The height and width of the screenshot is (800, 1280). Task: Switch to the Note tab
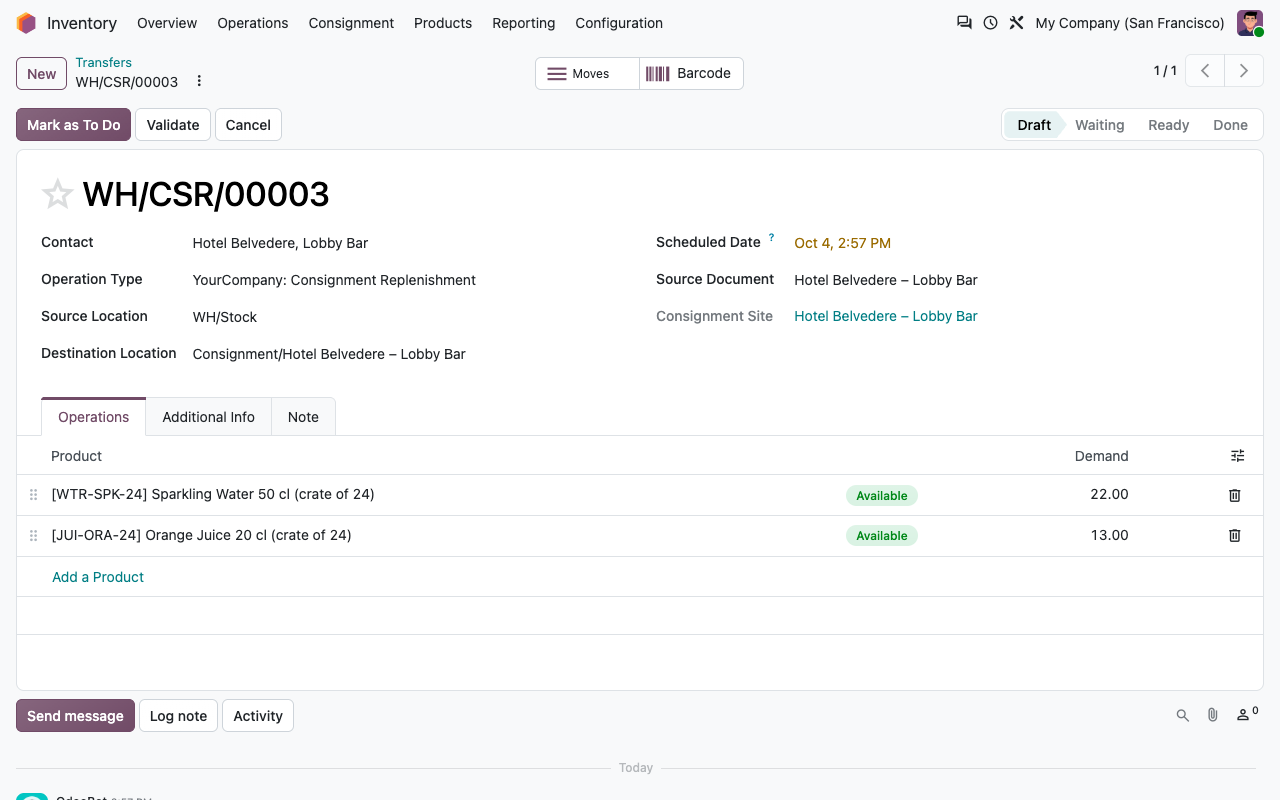pos(303,417)
